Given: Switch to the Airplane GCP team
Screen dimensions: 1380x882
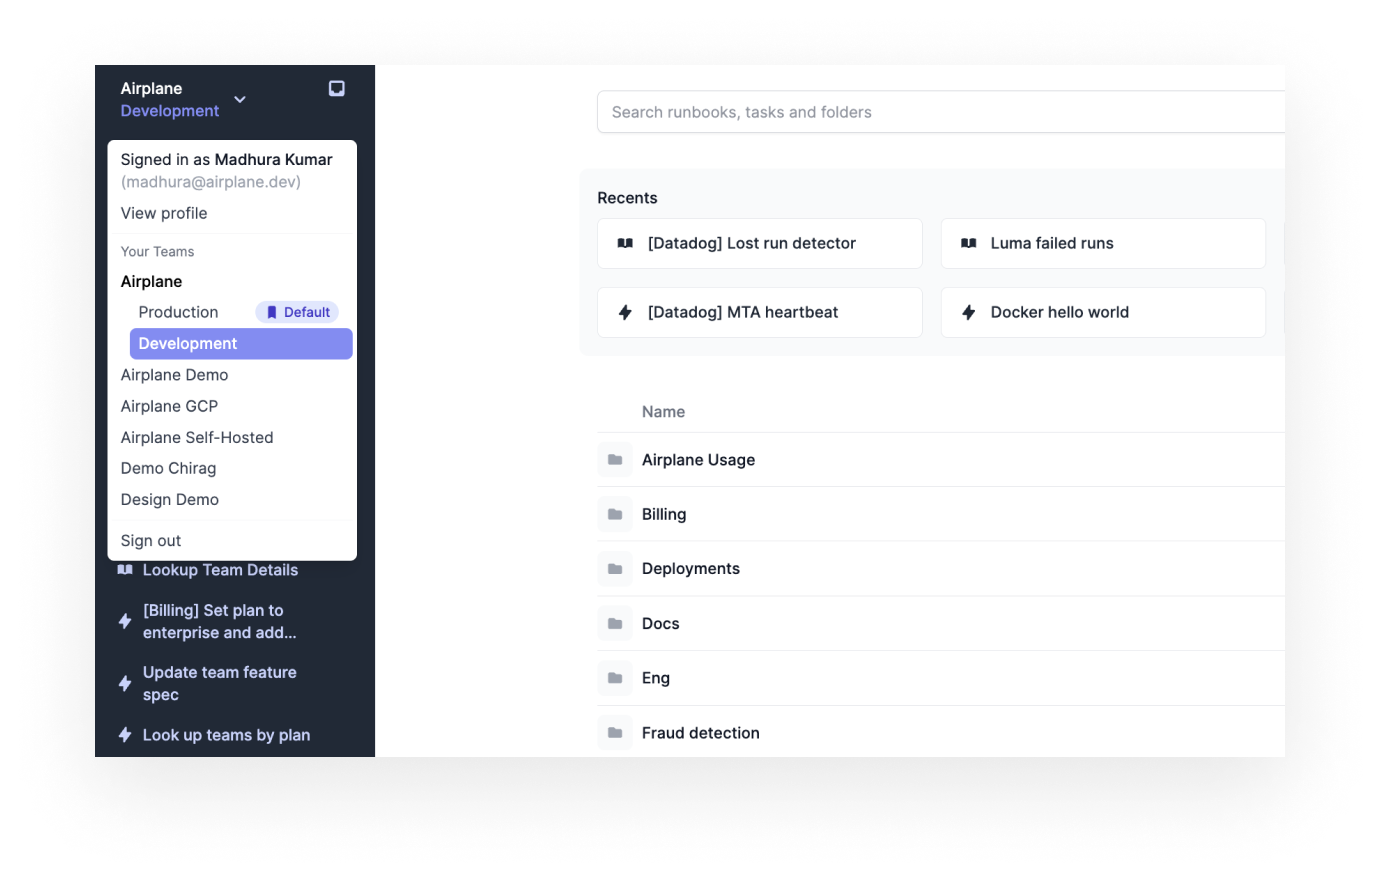Looking at the screenshot, I should click(169, 406).
